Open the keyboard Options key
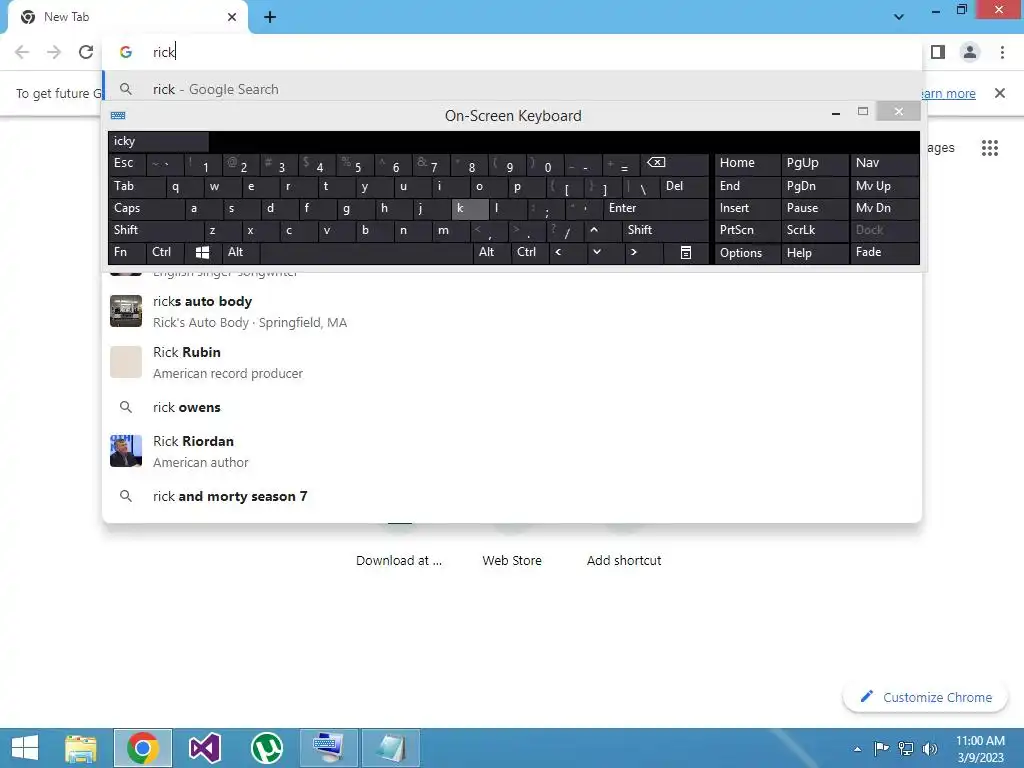The height and width of the screenshot is (768, 1024). pos(747,252)
